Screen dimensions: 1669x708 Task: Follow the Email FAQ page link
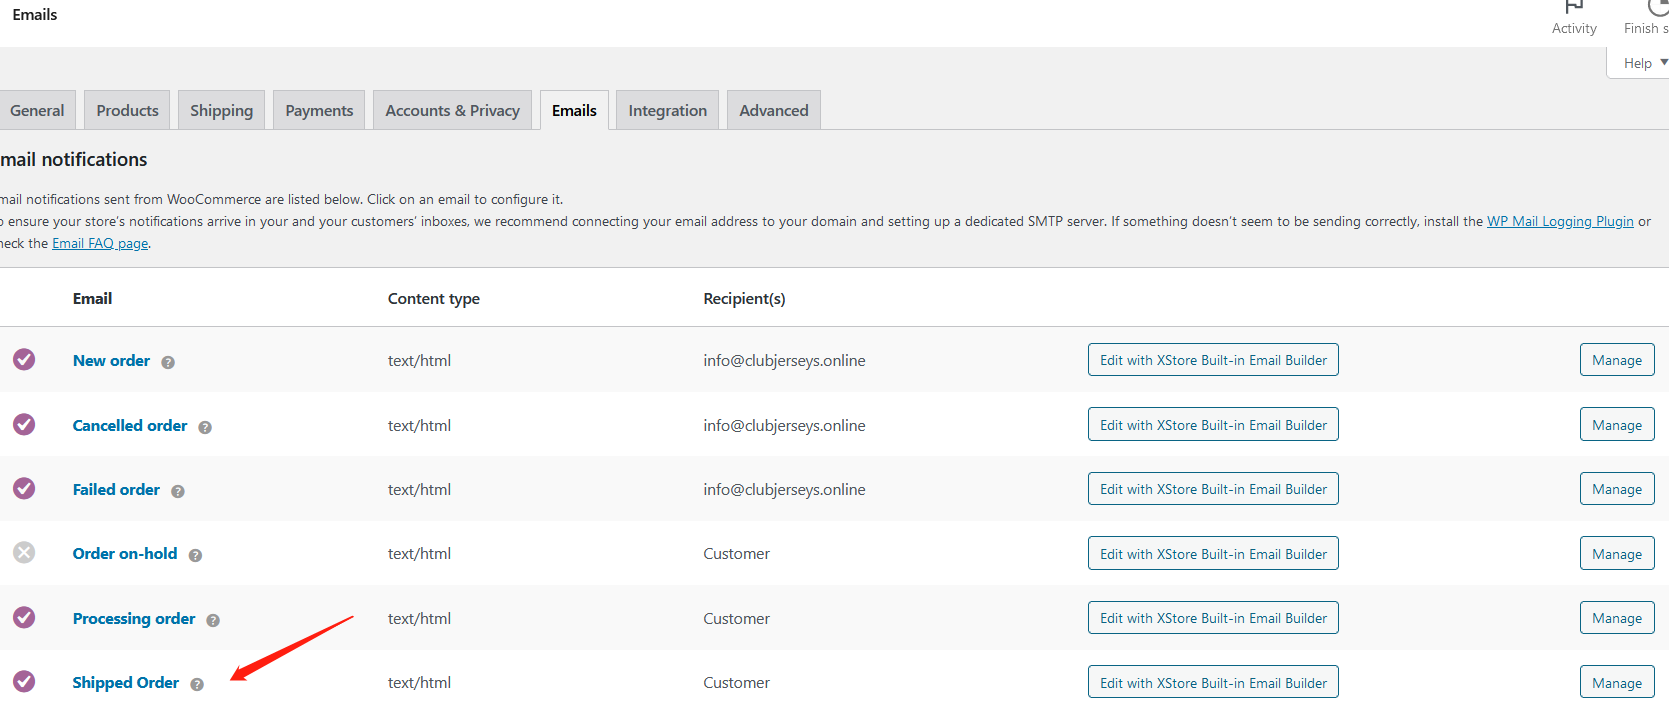(100, 243)
